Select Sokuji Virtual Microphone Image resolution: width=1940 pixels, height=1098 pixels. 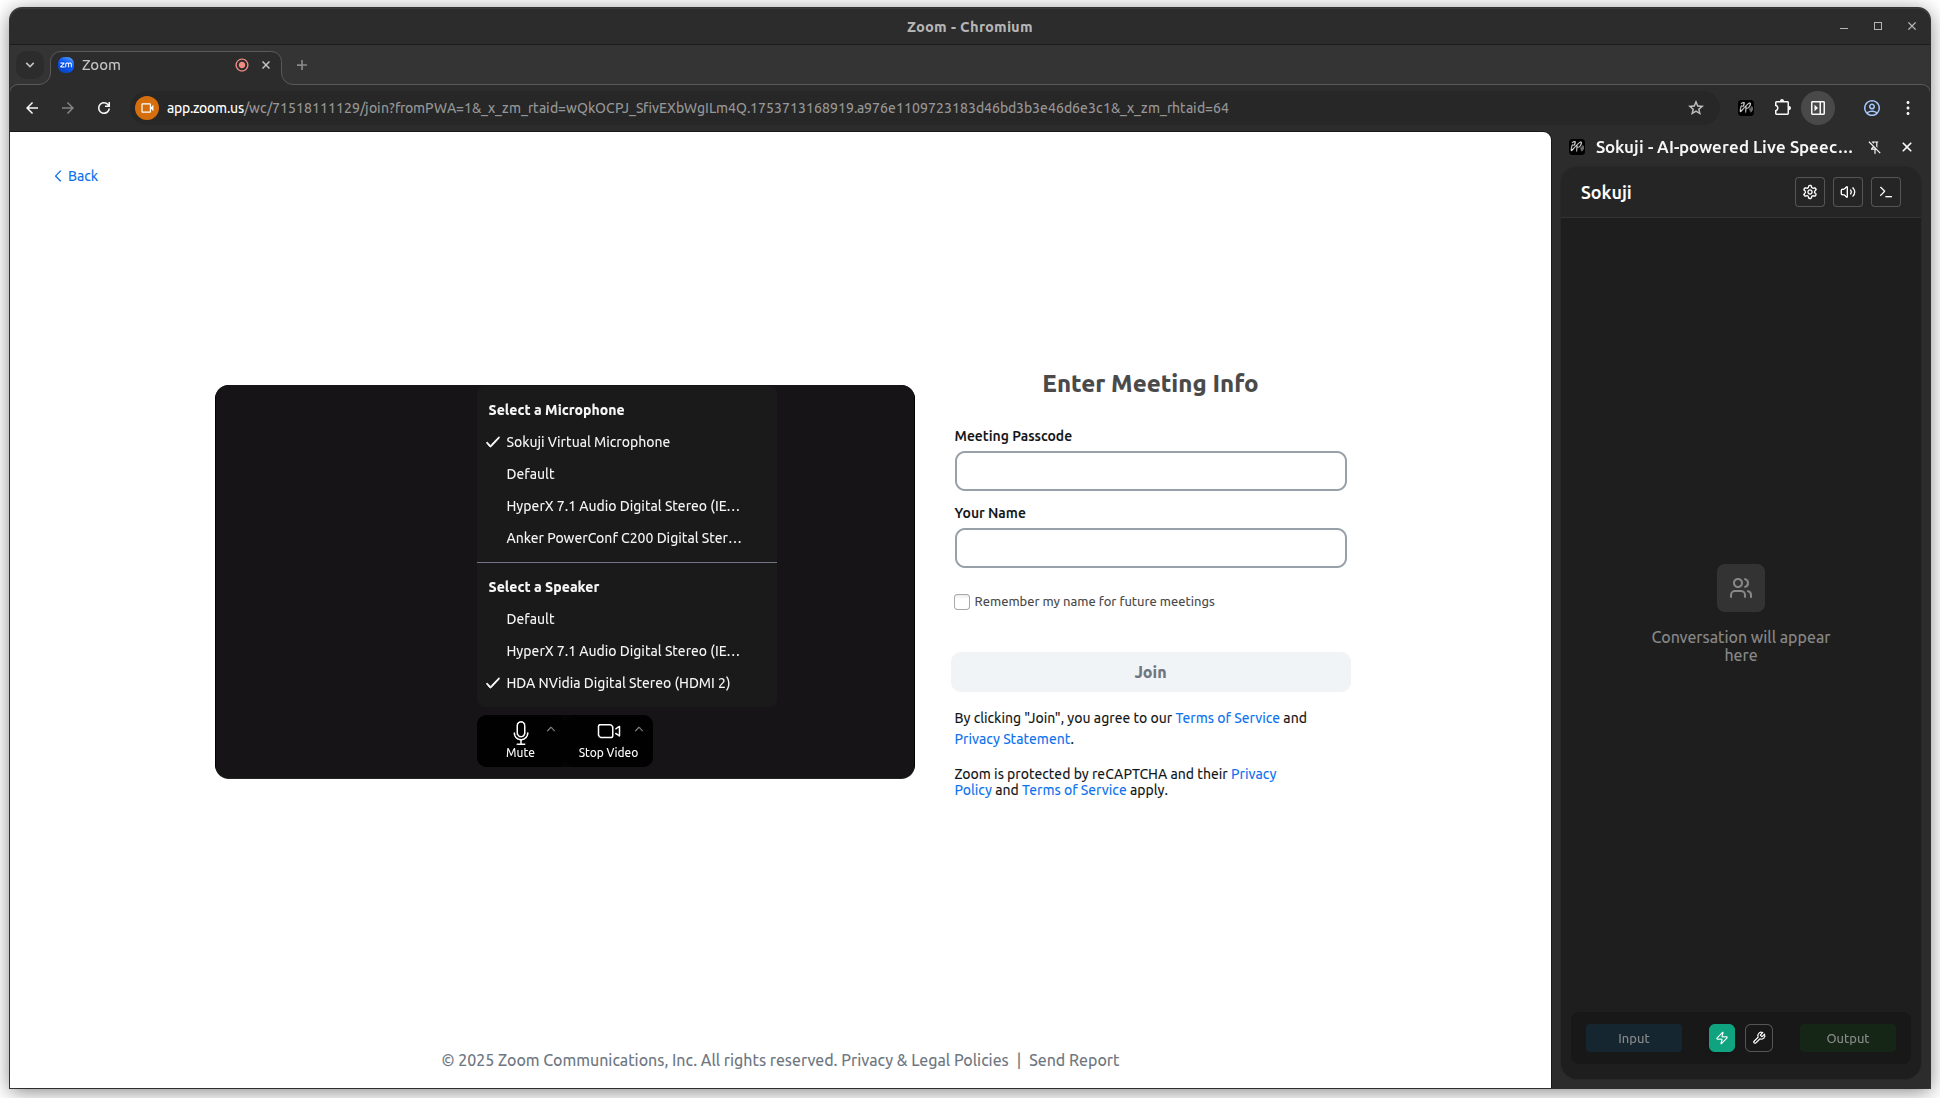click(627, 442)
